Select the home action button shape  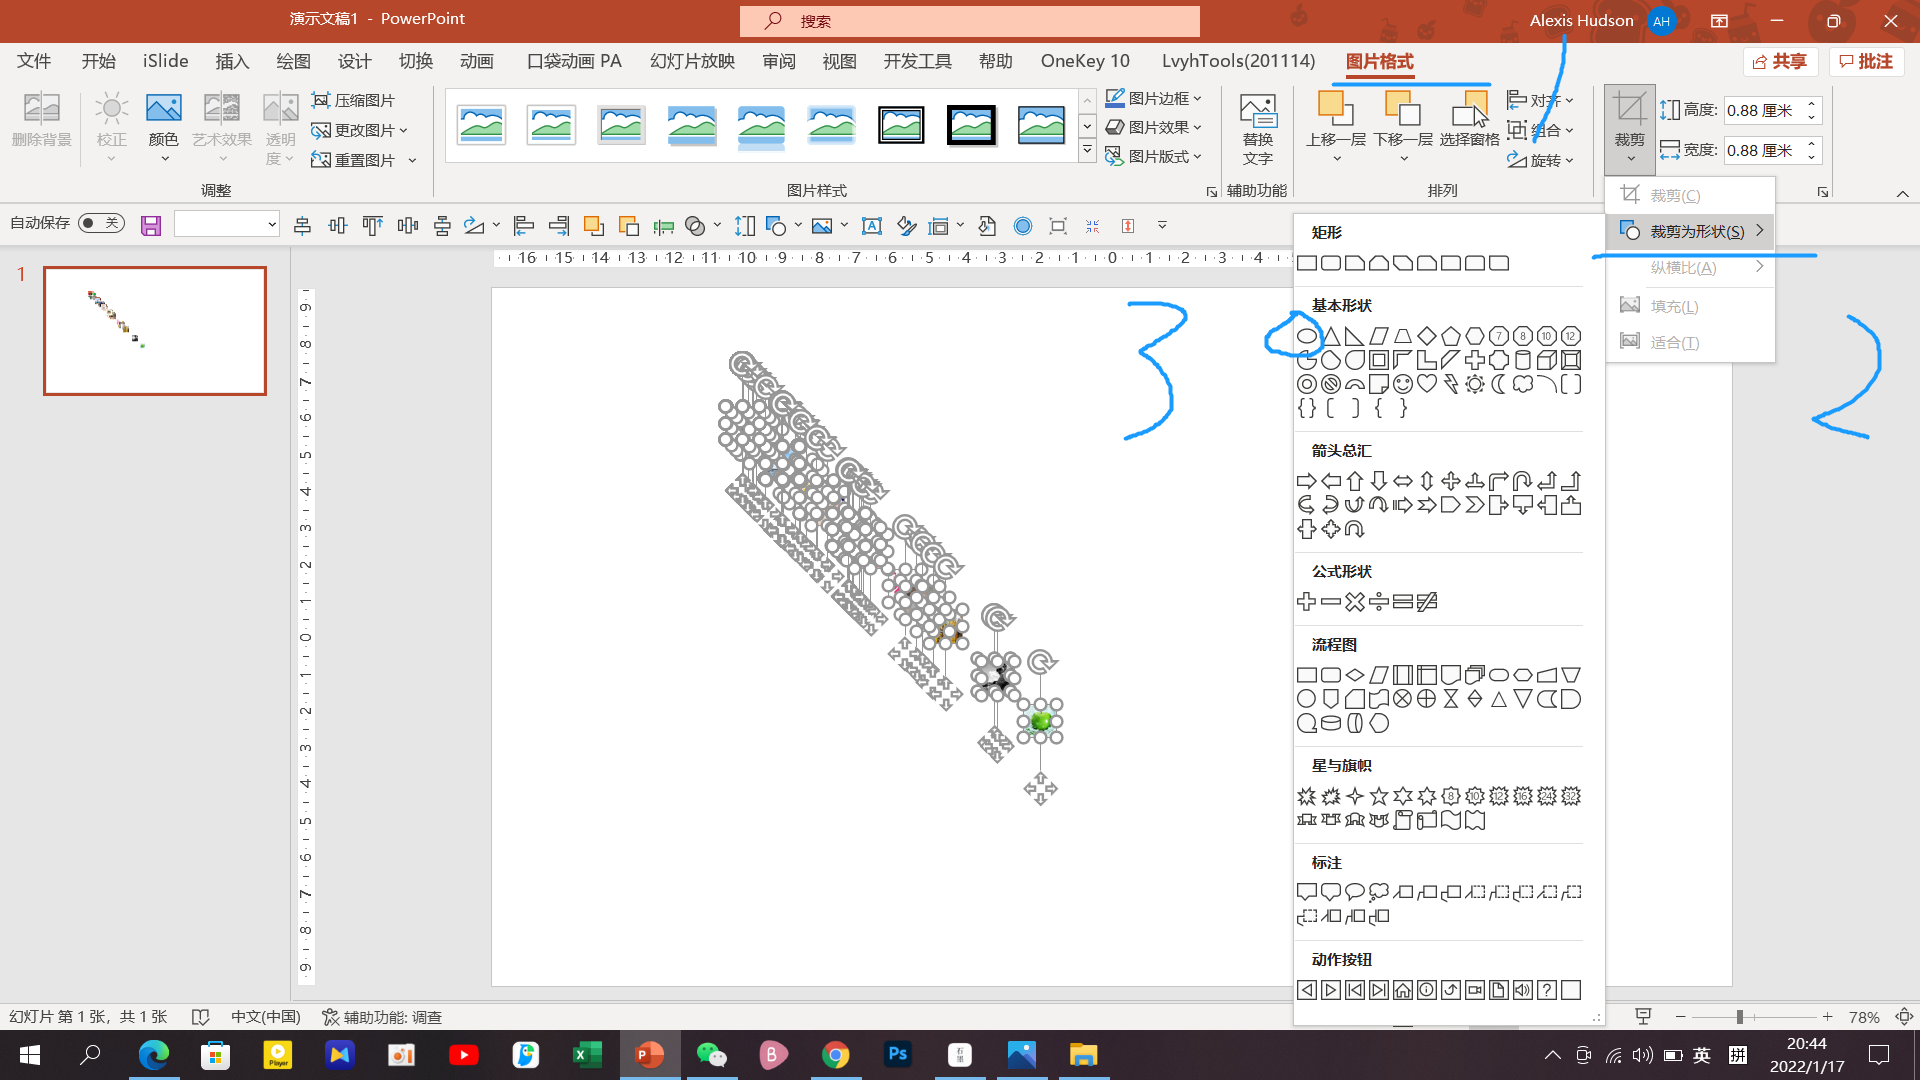[1403, 990]
